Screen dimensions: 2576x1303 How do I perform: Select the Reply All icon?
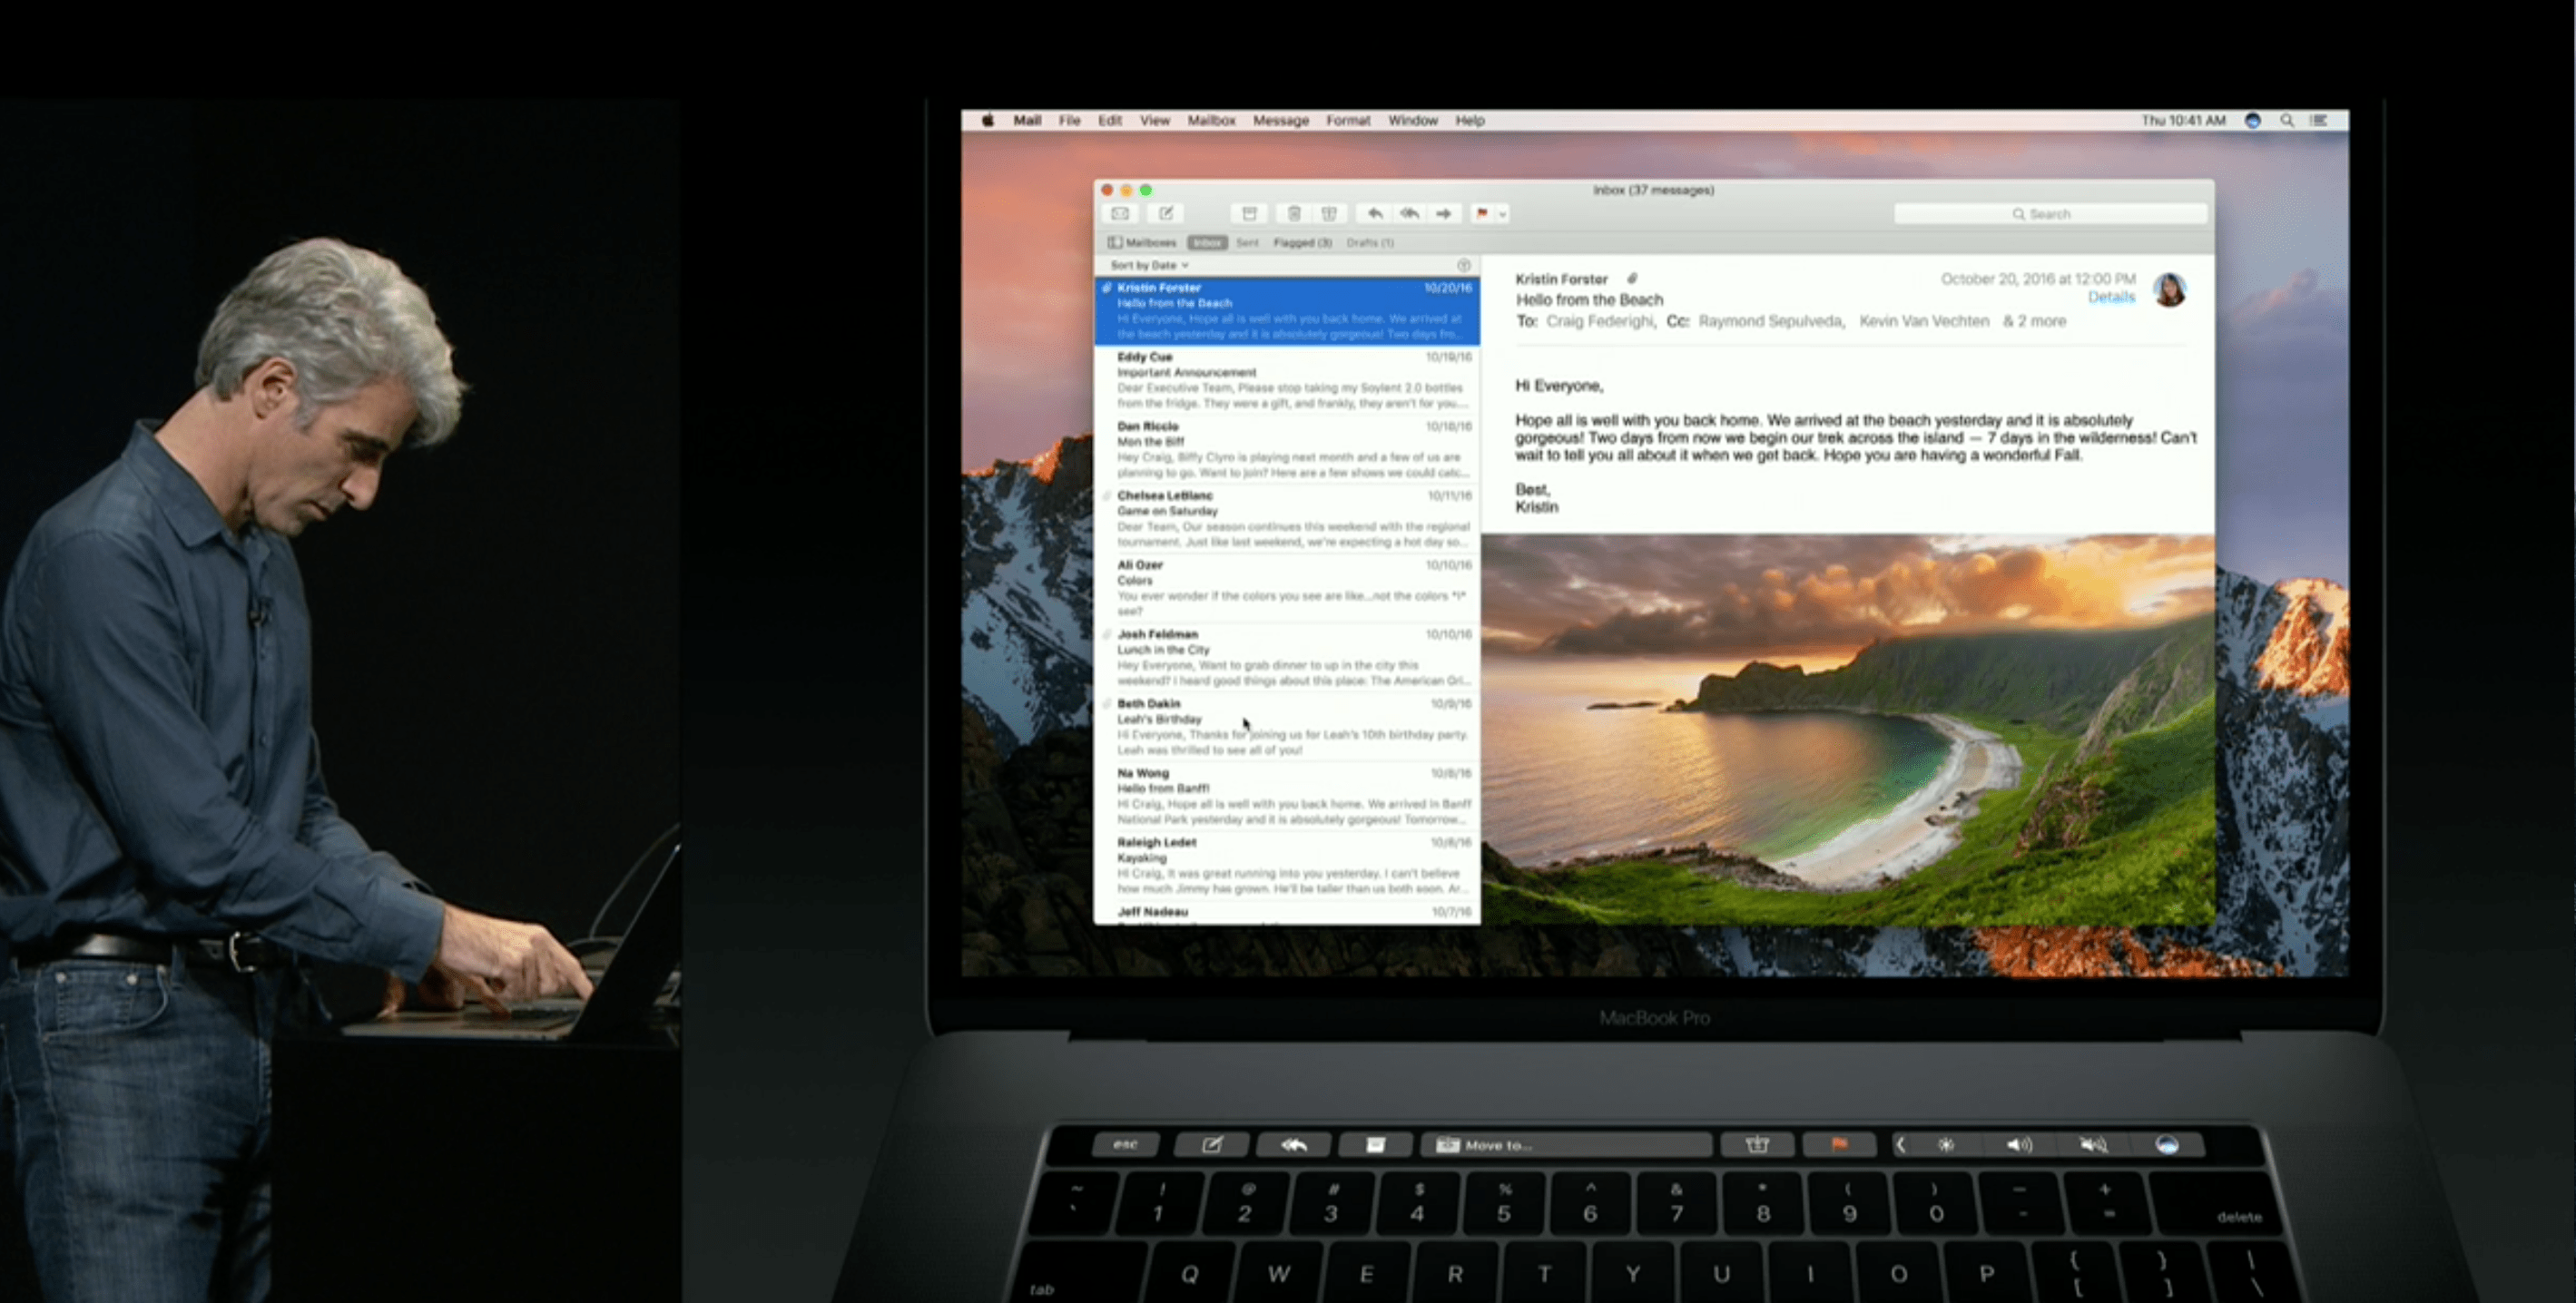pyautogui.click(x=1411, y=214)
